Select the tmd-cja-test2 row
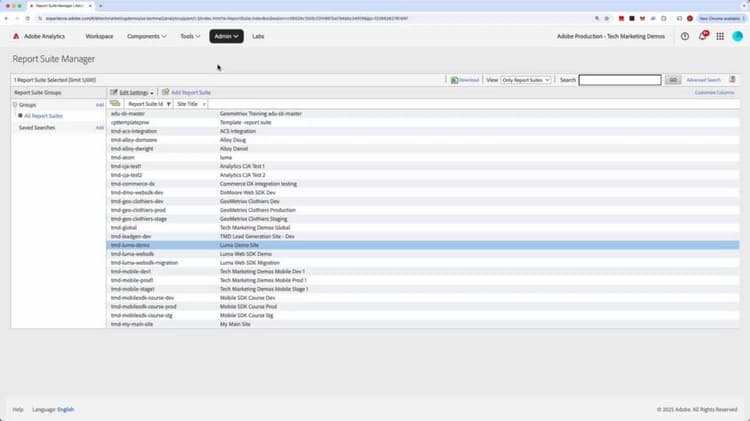The image size is (750, 421). [423, 175]
